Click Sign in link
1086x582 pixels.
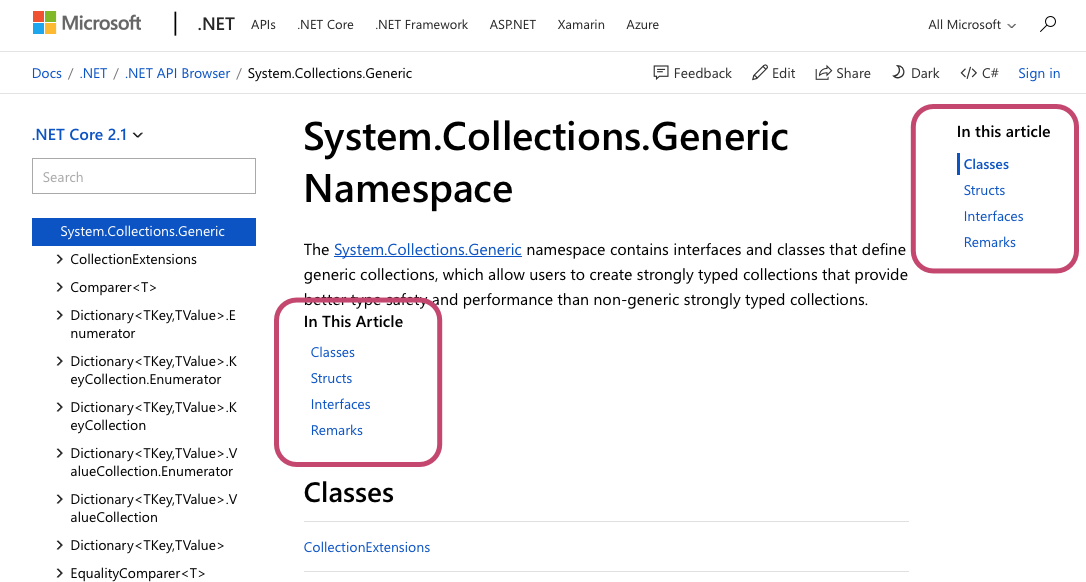click(x=1039, y=73)
